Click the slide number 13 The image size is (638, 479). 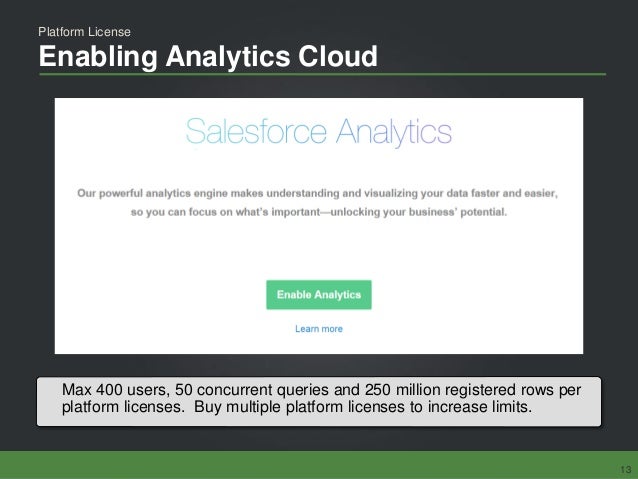[x=626, y=470]
